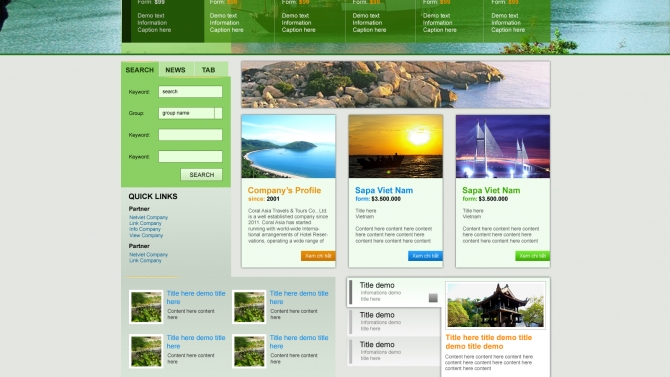The height and width of the screenshot is (377, 670).
Task: Open the 'group name' dropdown arrow
Action: click(x=218, y=113)
